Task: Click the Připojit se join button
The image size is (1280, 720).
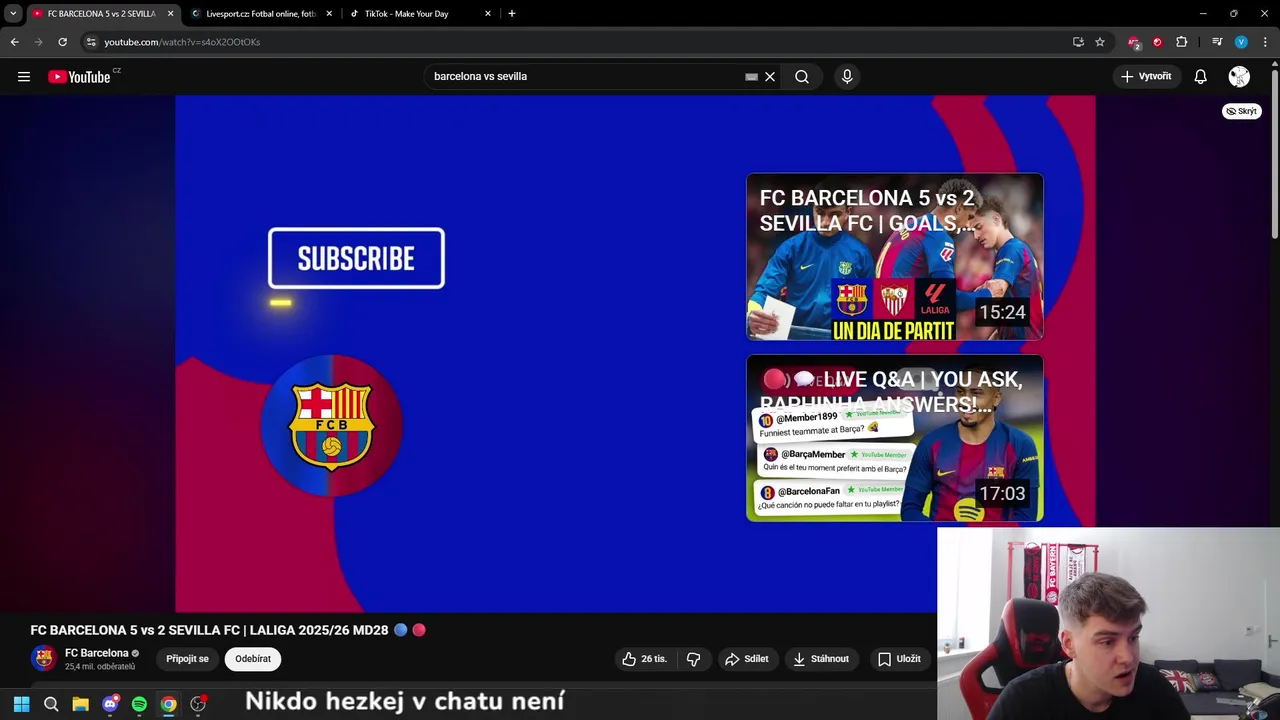Action: [x=187, y=659]
